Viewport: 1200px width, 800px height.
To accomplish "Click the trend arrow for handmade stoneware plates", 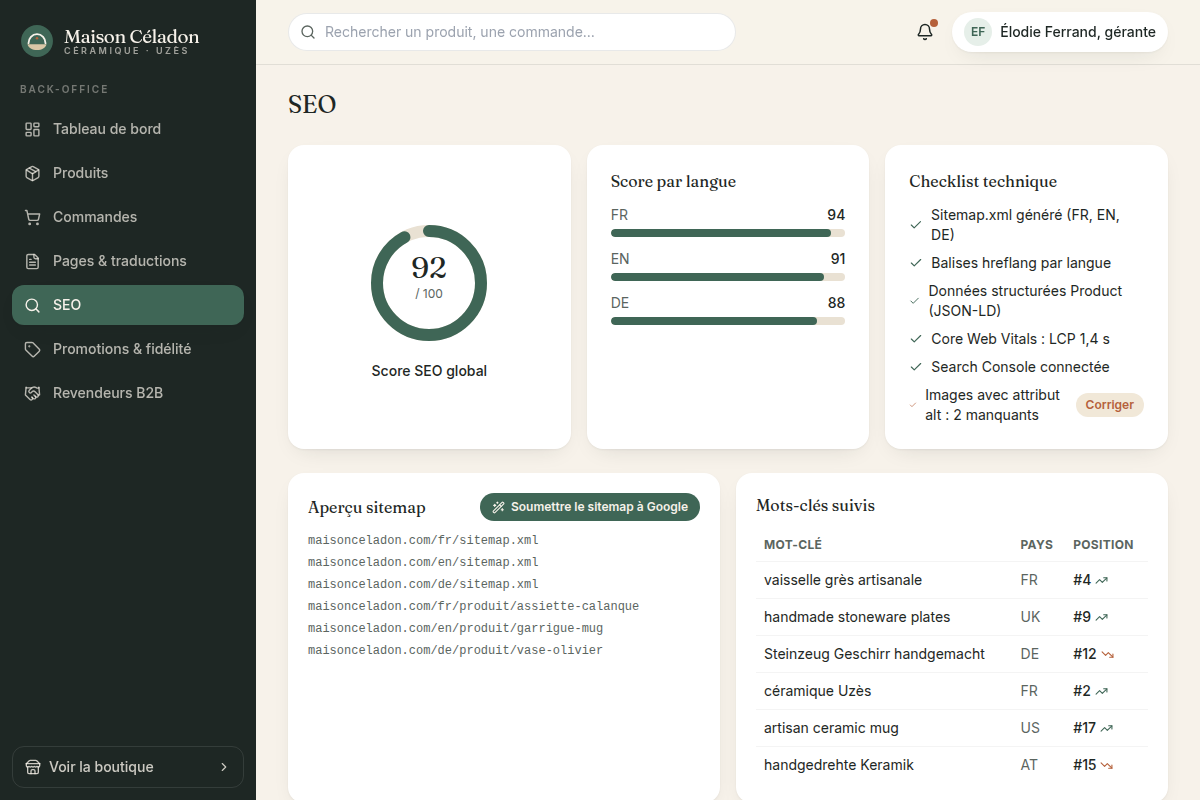I will [x=1102, y=617].
